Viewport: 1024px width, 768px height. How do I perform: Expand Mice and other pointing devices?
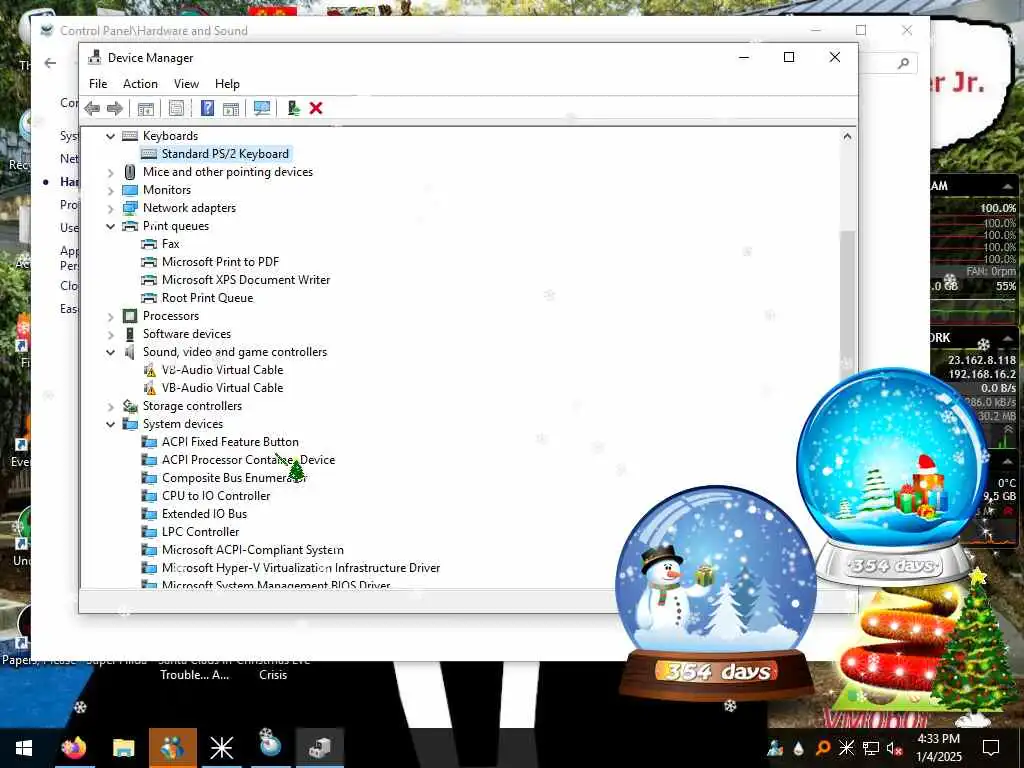[110, 172]
